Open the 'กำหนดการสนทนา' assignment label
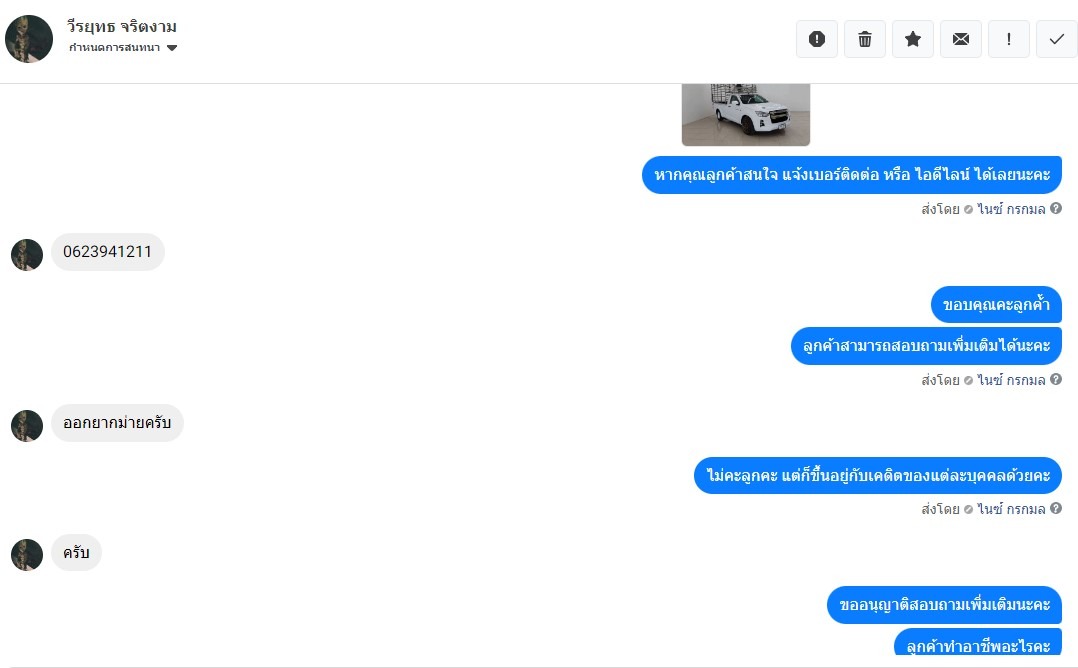Viewport: 1078px width, 668px height. coord(114,47)
